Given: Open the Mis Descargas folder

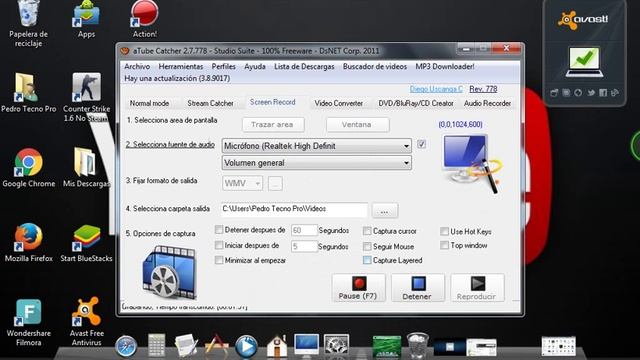Looking at the screenshot, I should [86, 168].
